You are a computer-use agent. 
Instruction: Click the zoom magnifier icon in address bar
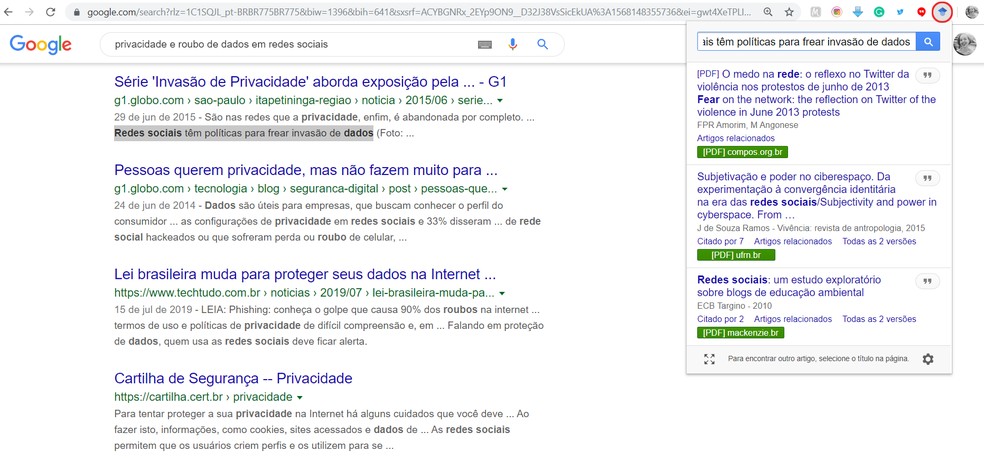tap(768, 12)
